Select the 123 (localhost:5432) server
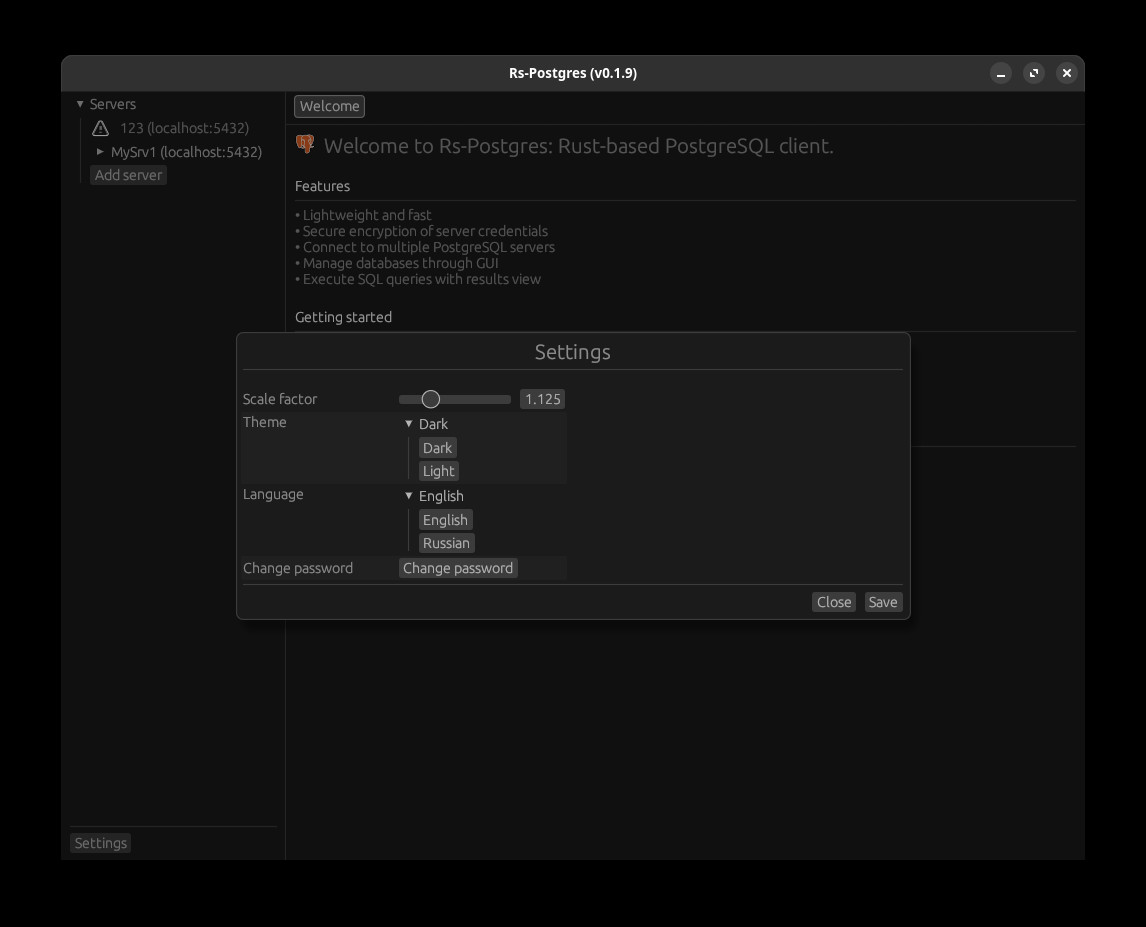Image resolution: width=1146 pixels, height=927 pixels. coord(184,128)
